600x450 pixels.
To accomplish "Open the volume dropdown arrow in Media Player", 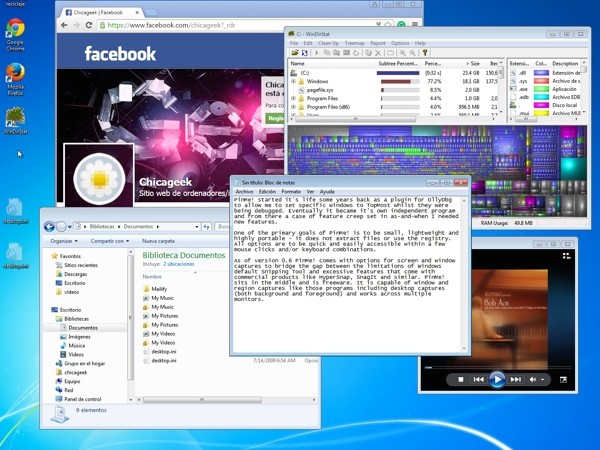I will coord(542,380).
